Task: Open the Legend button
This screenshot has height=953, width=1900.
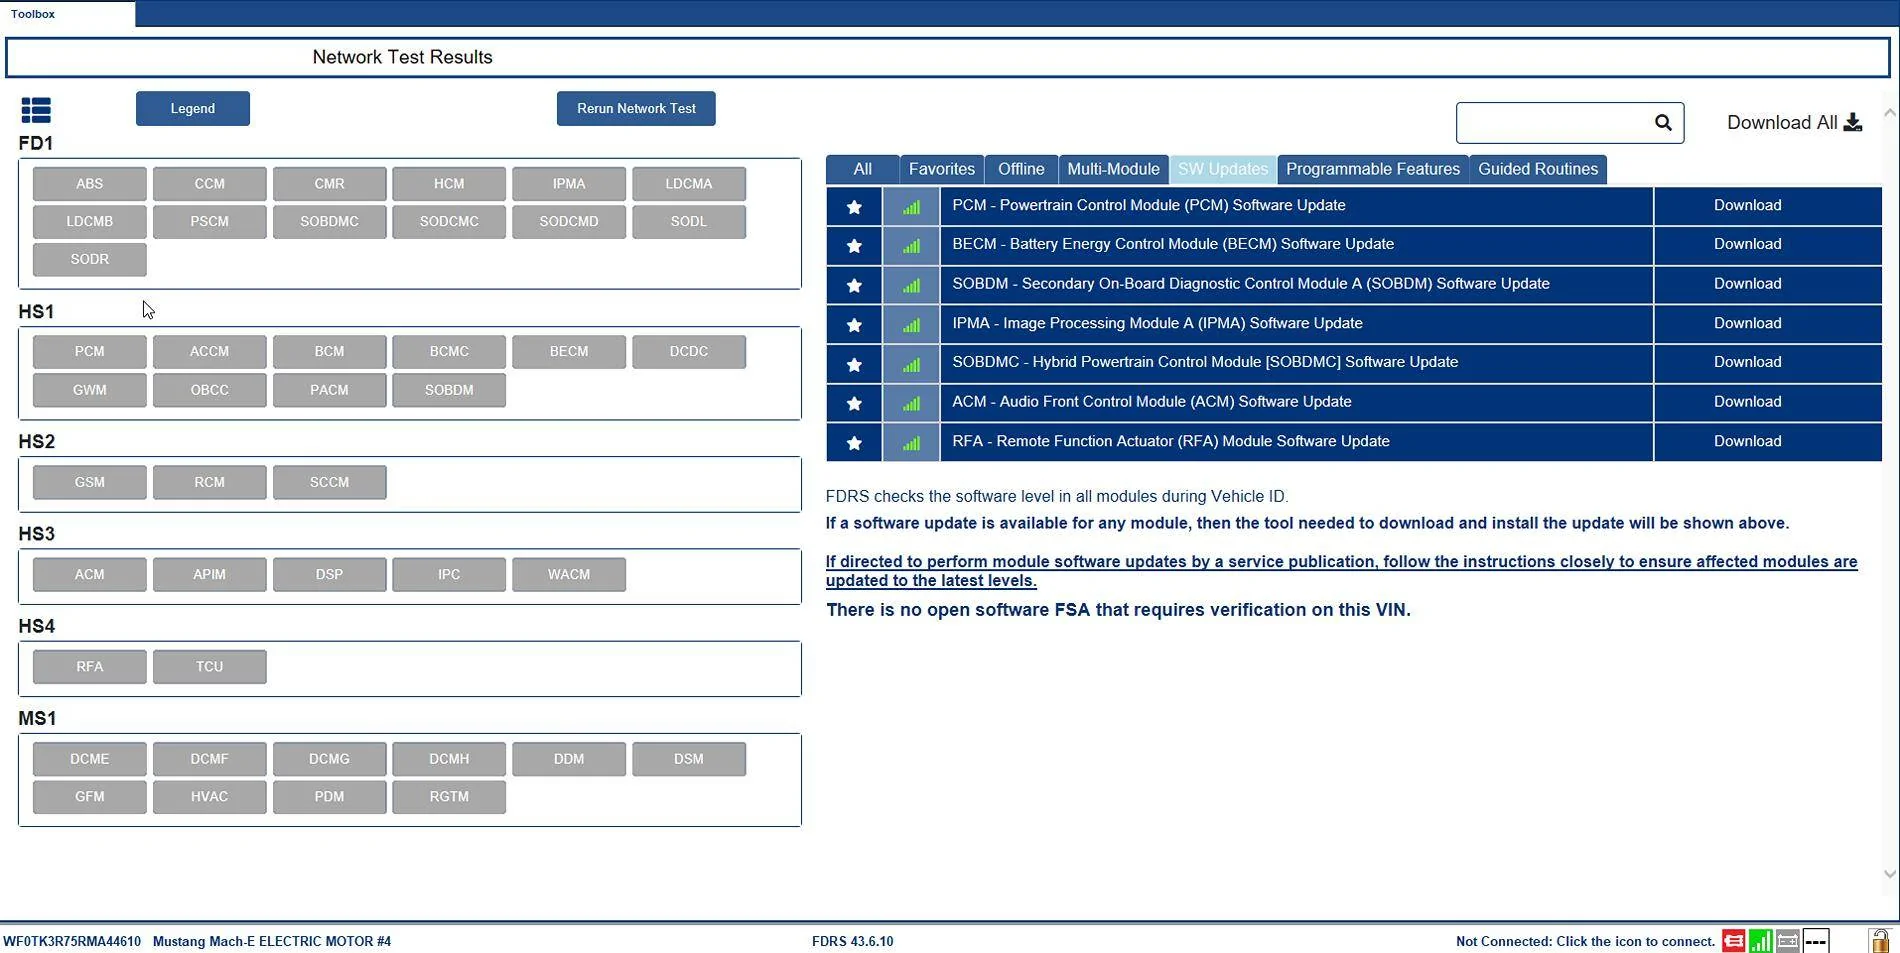Action: (x=193, y=108)
